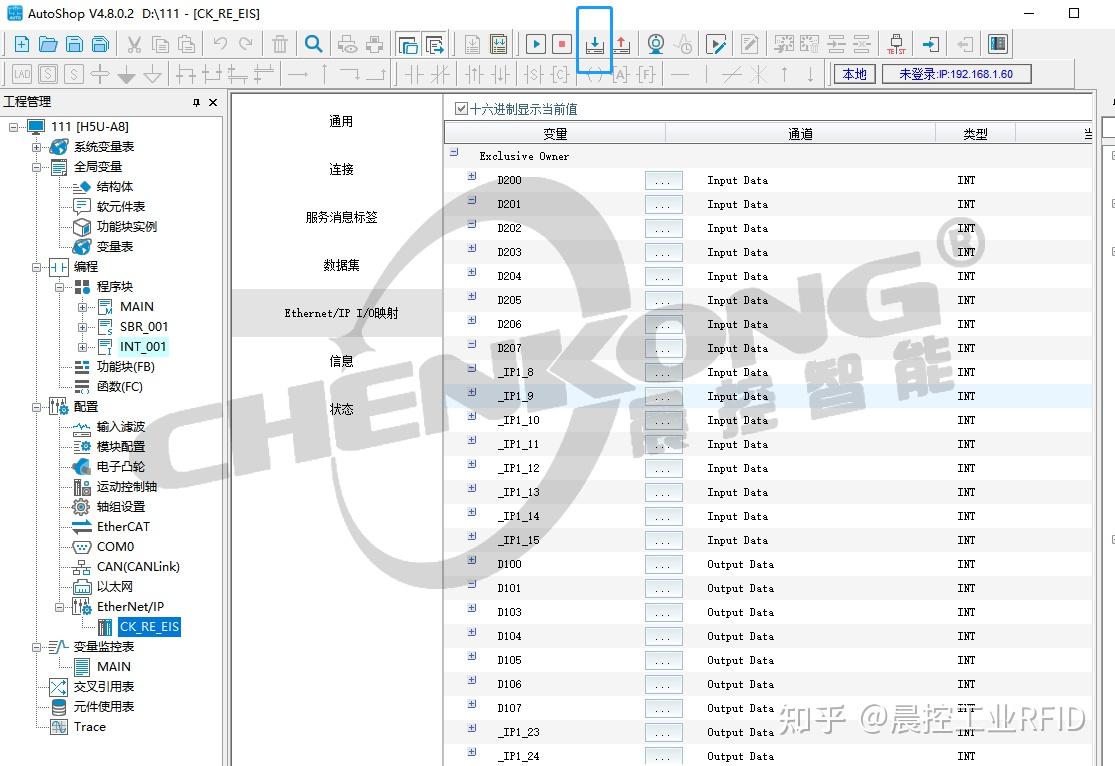
Task: Select INT_001 in program blocks
Action: (x=143, y=346)
